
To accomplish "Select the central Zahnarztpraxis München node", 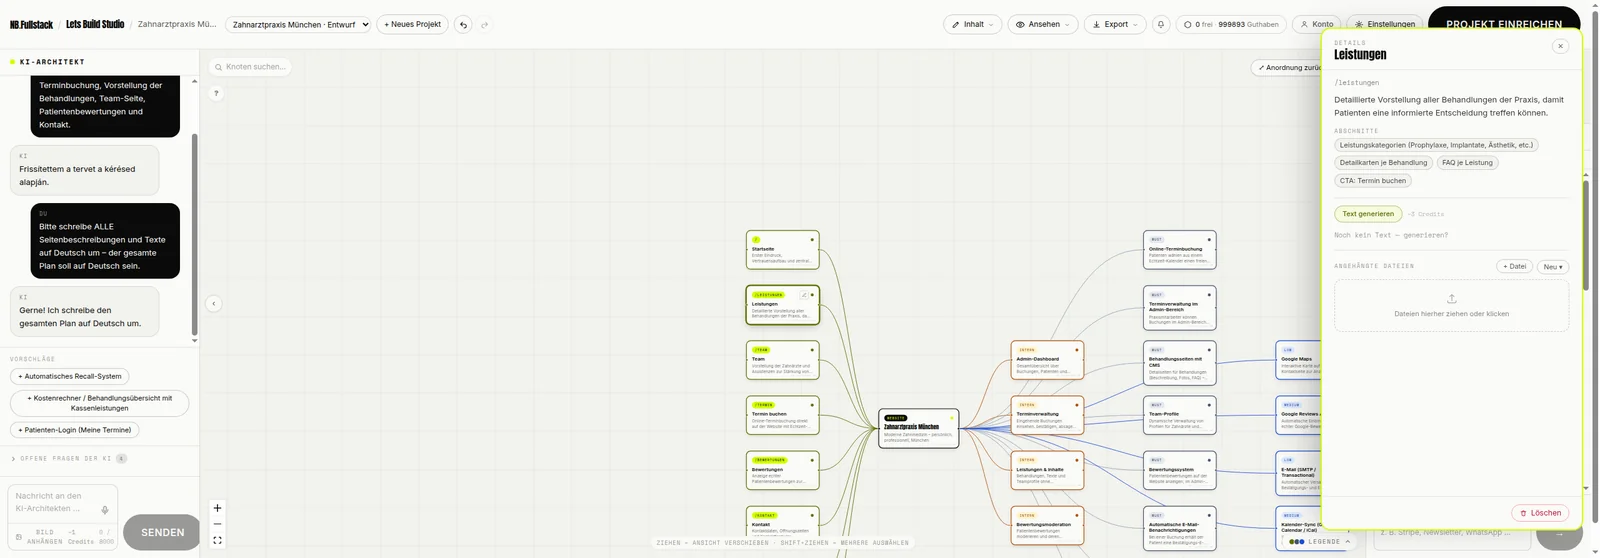I will pyautogui.click(x=918, y=428).
